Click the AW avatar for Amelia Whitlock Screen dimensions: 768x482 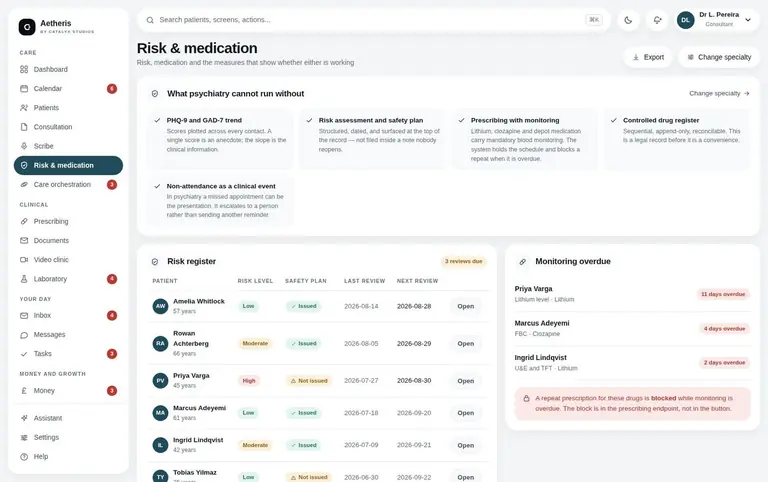pos(160,307)
